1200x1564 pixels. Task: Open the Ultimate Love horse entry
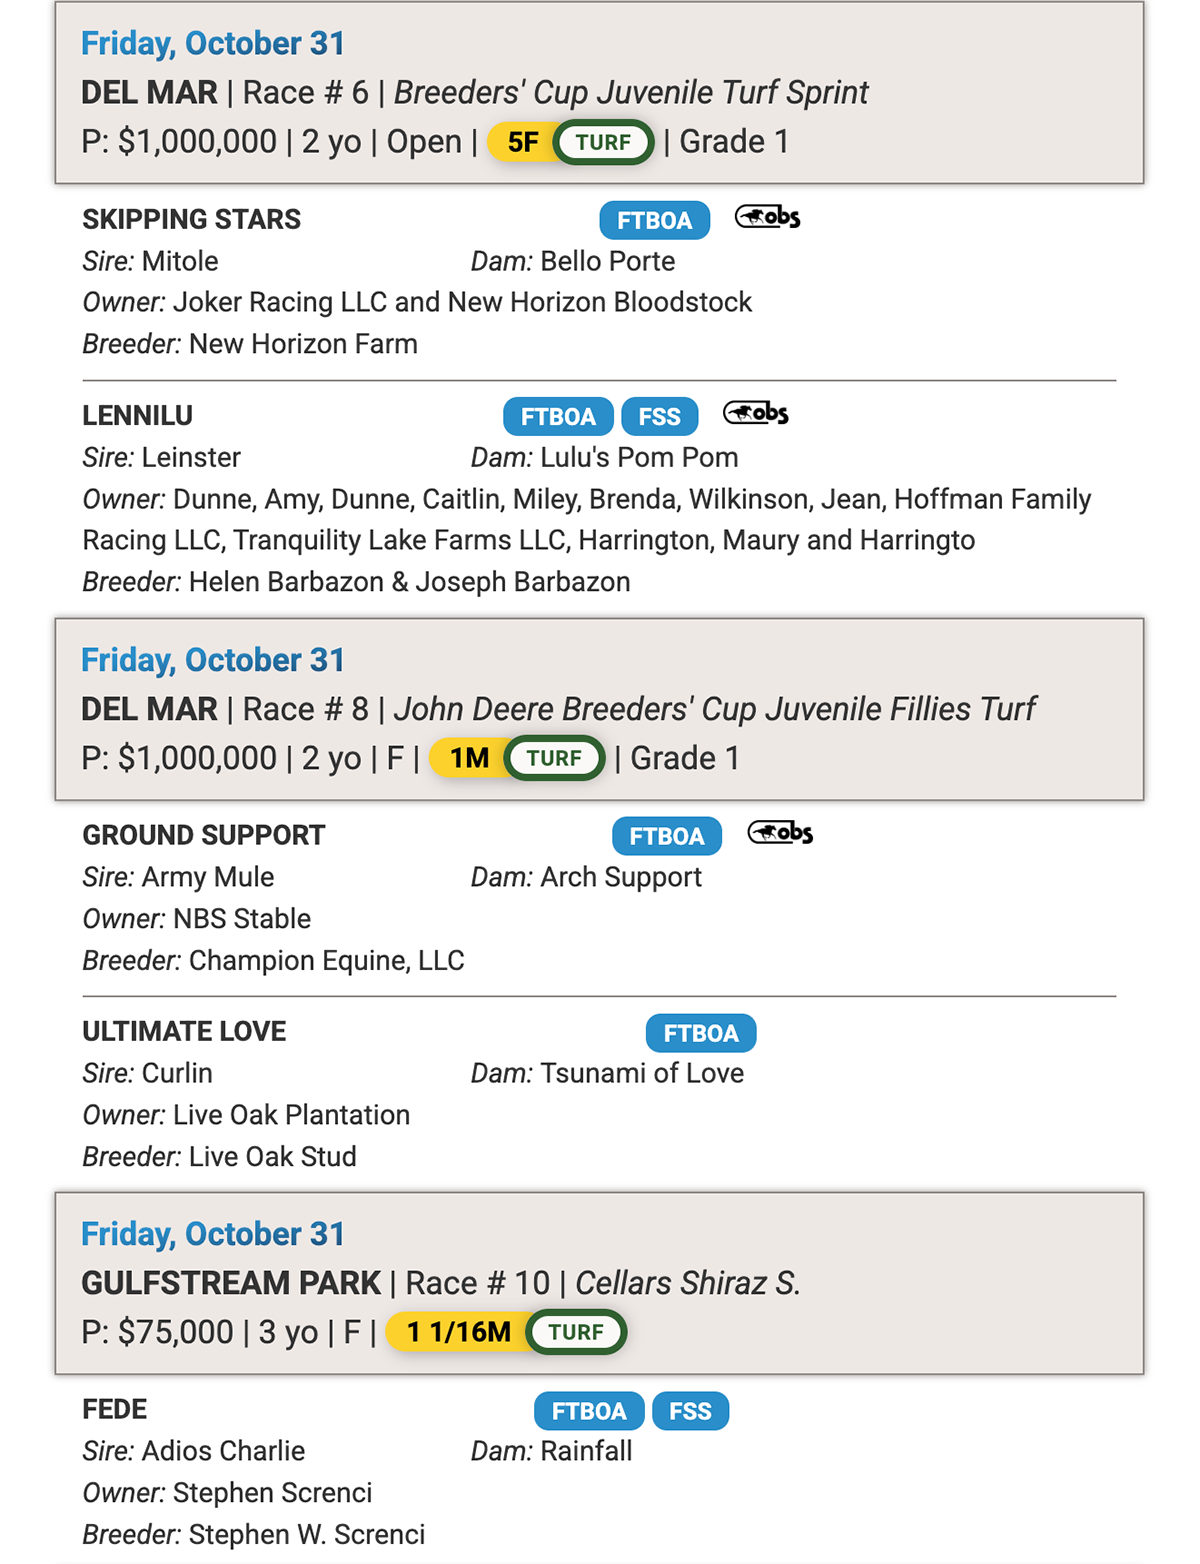(x=184, y=1031)
